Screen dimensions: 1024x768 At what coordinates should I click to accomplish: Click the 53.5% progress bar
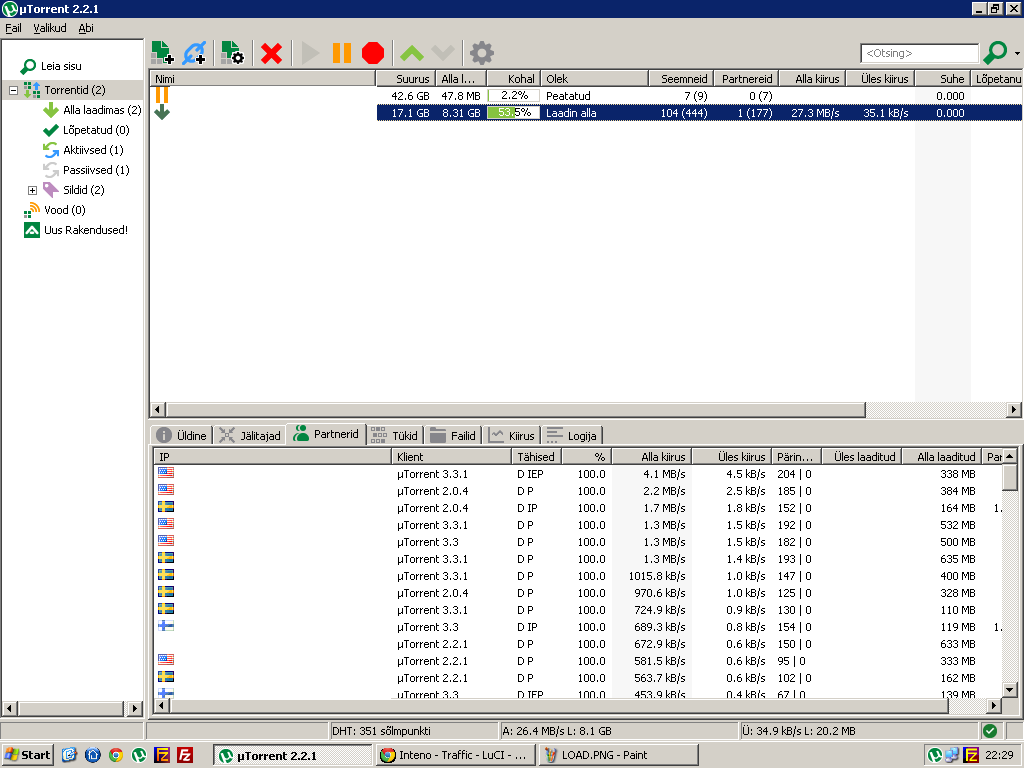tap(513, 113)
